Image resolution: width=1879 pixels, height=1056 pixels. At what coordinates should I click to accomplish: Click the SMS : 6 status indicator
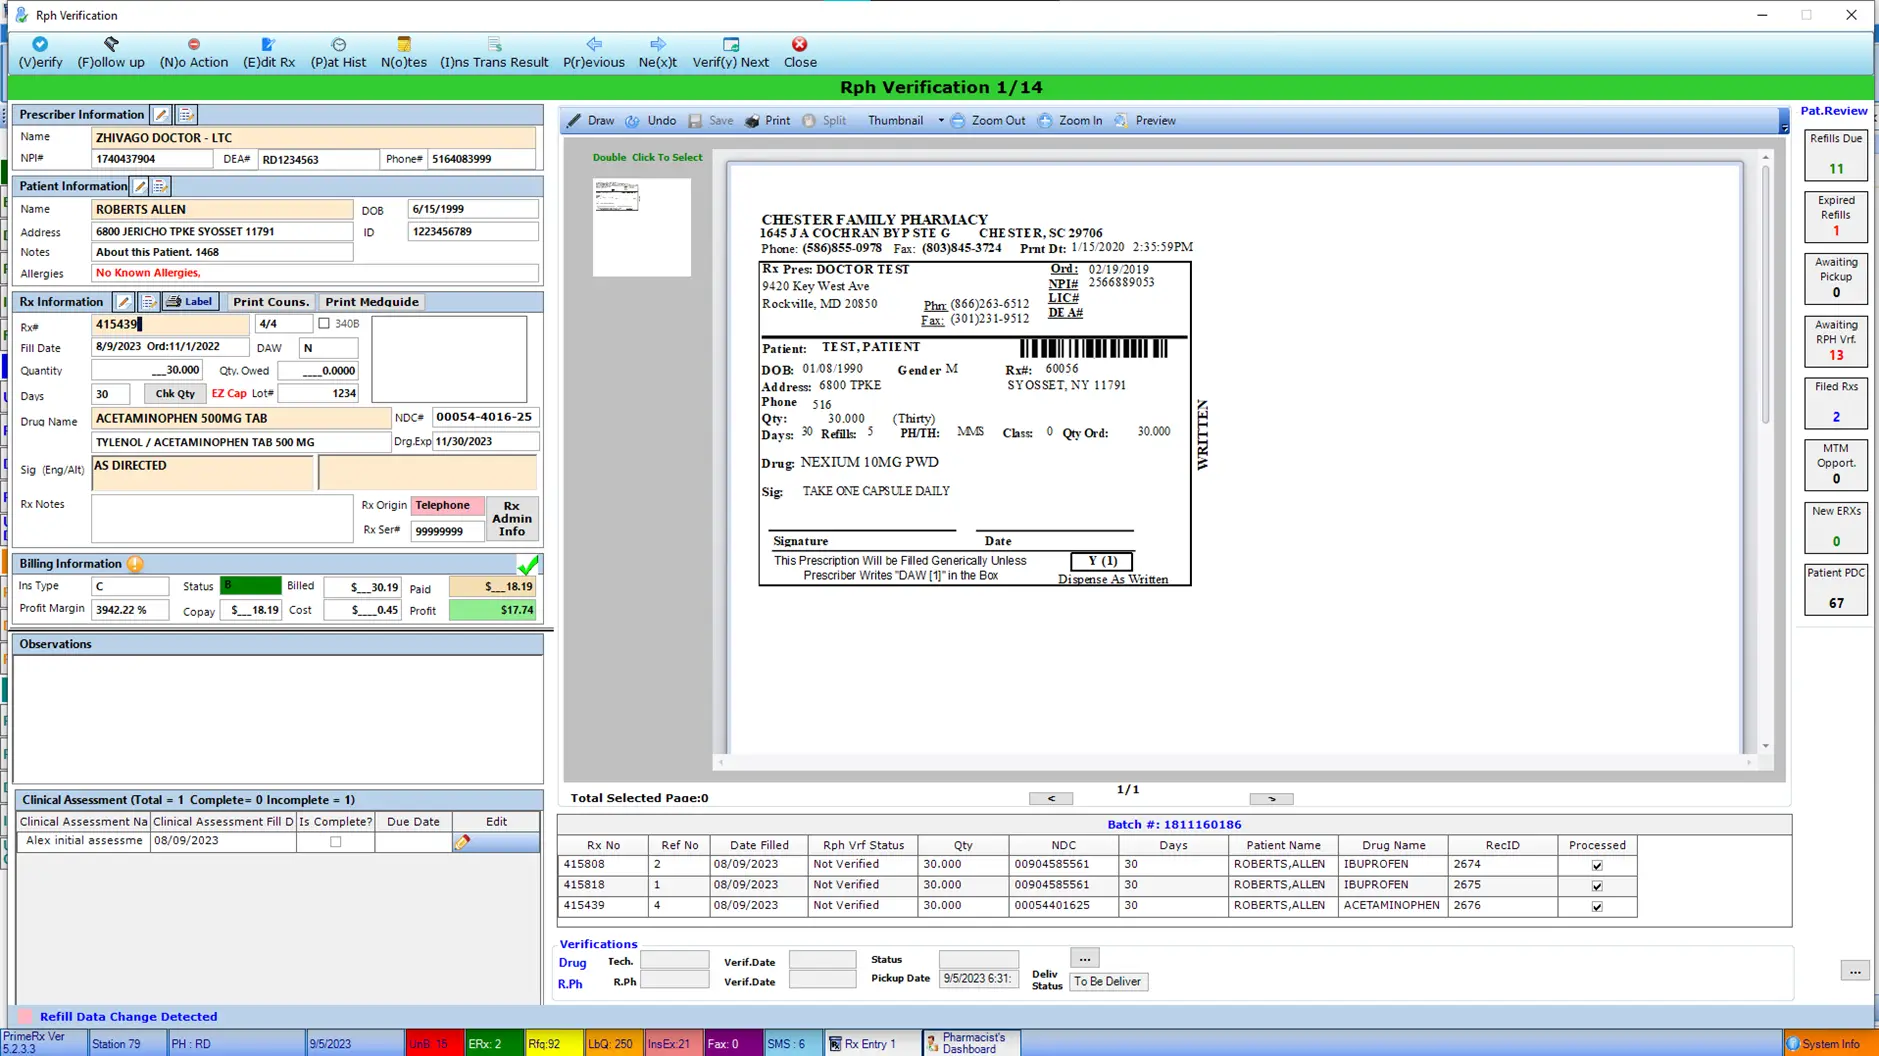tap(793, 1044)
